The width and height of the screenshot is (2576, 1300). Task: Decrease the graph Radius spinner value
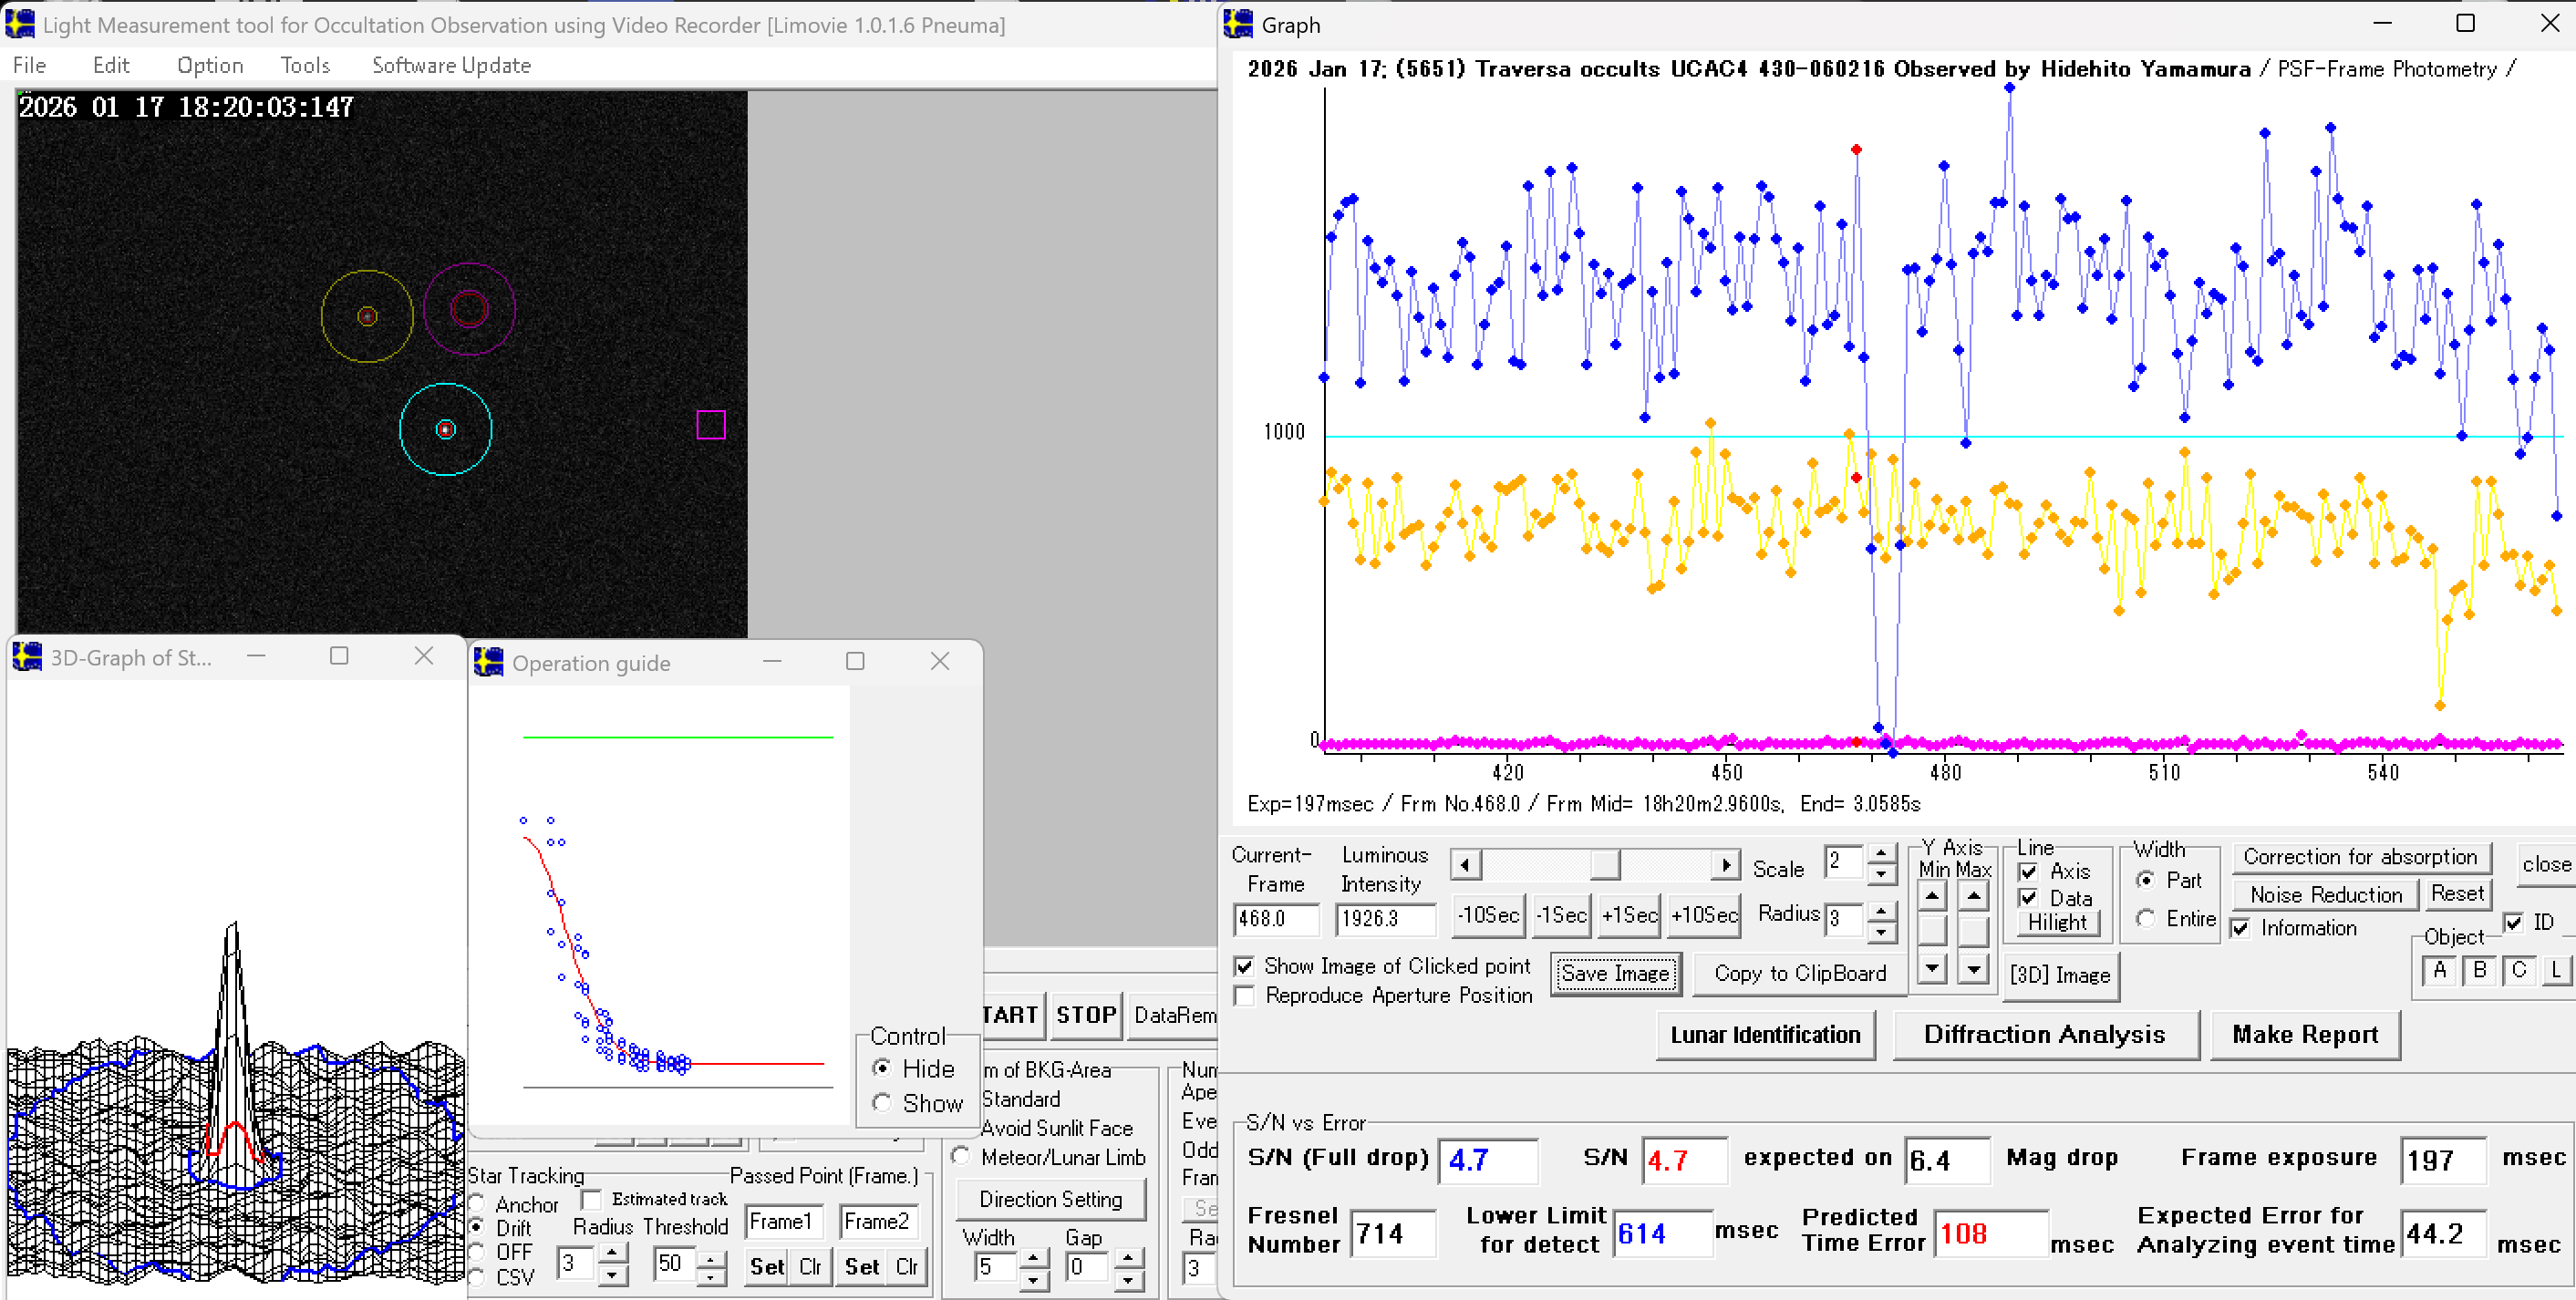tap(1881, 932)
